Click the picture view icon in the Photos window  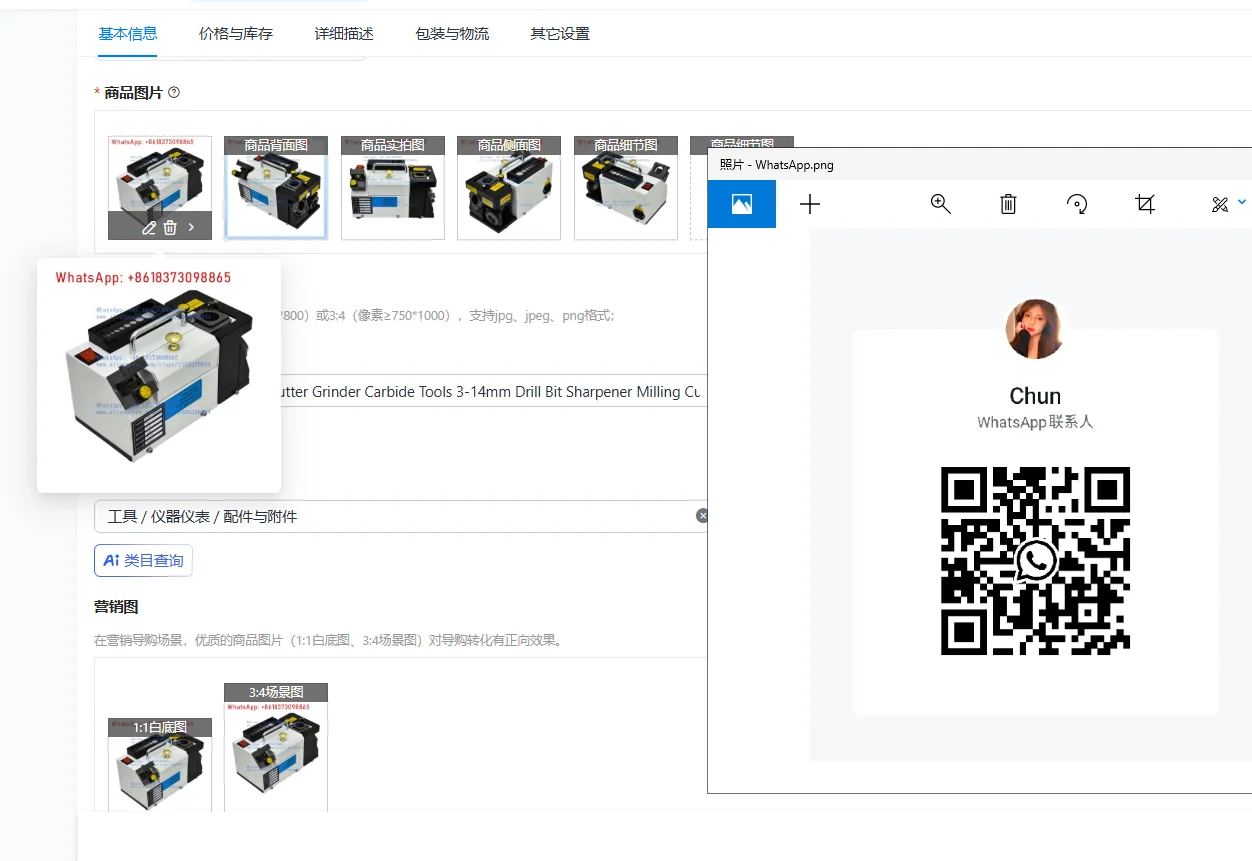click(x=742, y=204)
